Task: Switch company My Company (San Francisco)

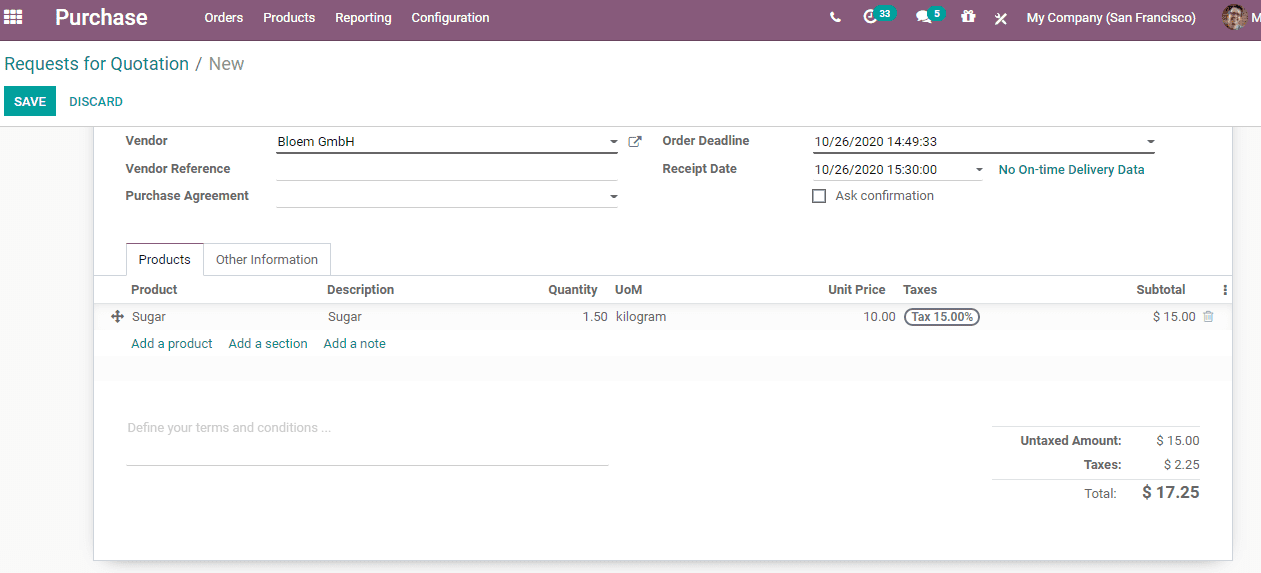Action: tap(1111, 18)
